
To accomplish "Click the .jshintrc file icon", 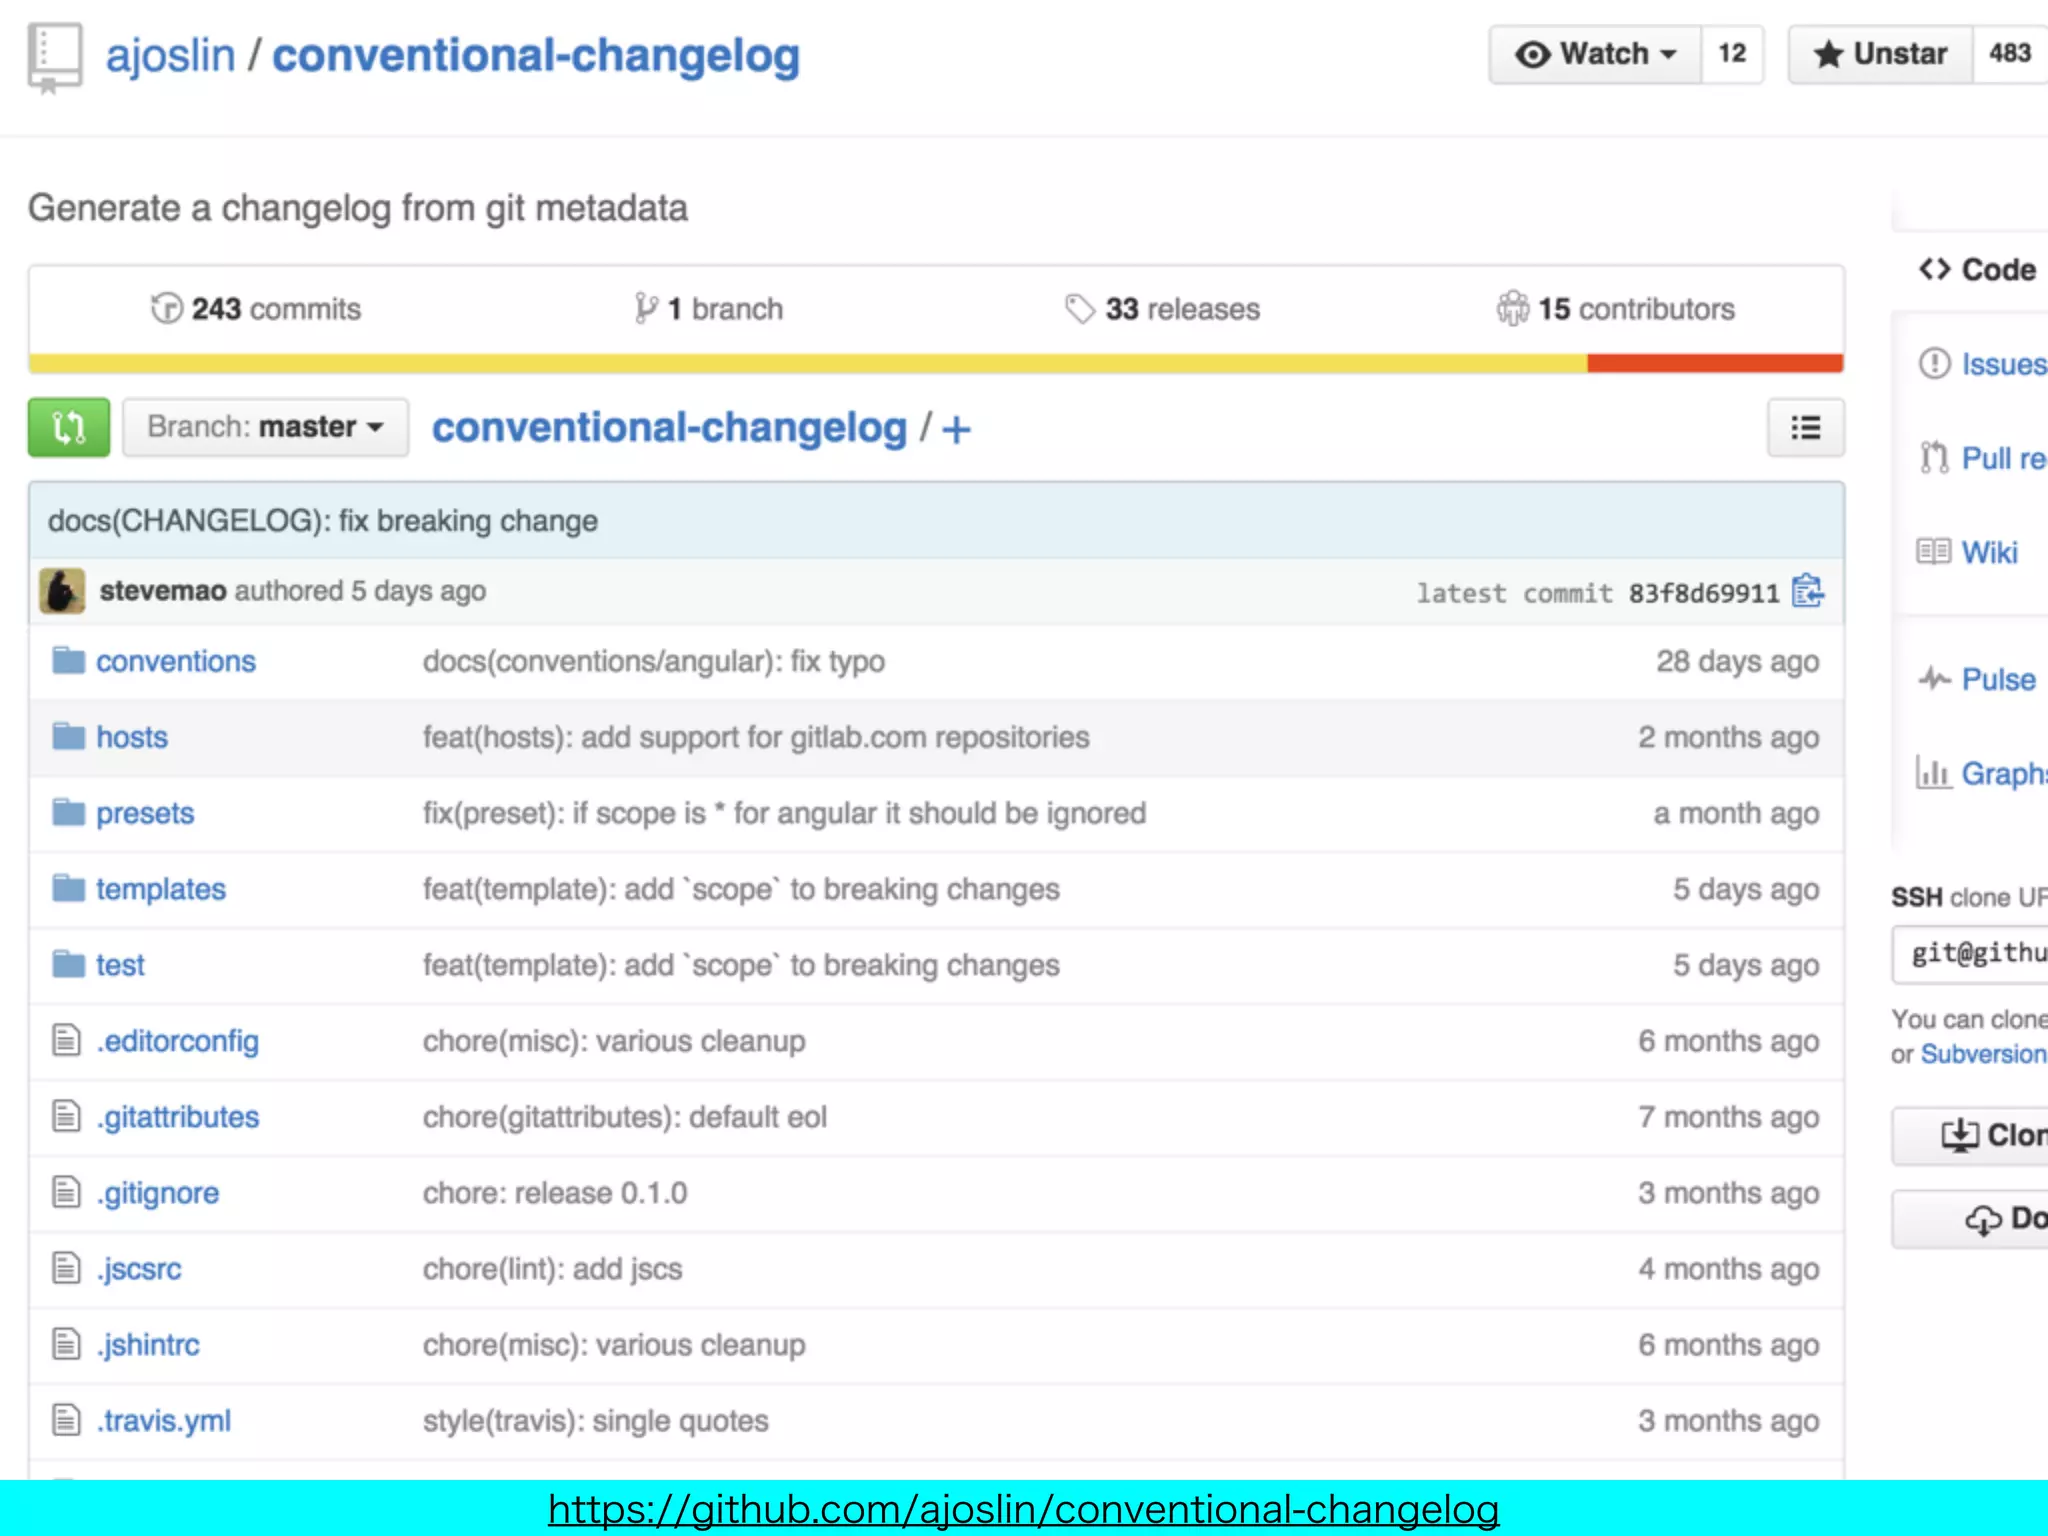I will pyautogui.click(x=66, y=1344).
